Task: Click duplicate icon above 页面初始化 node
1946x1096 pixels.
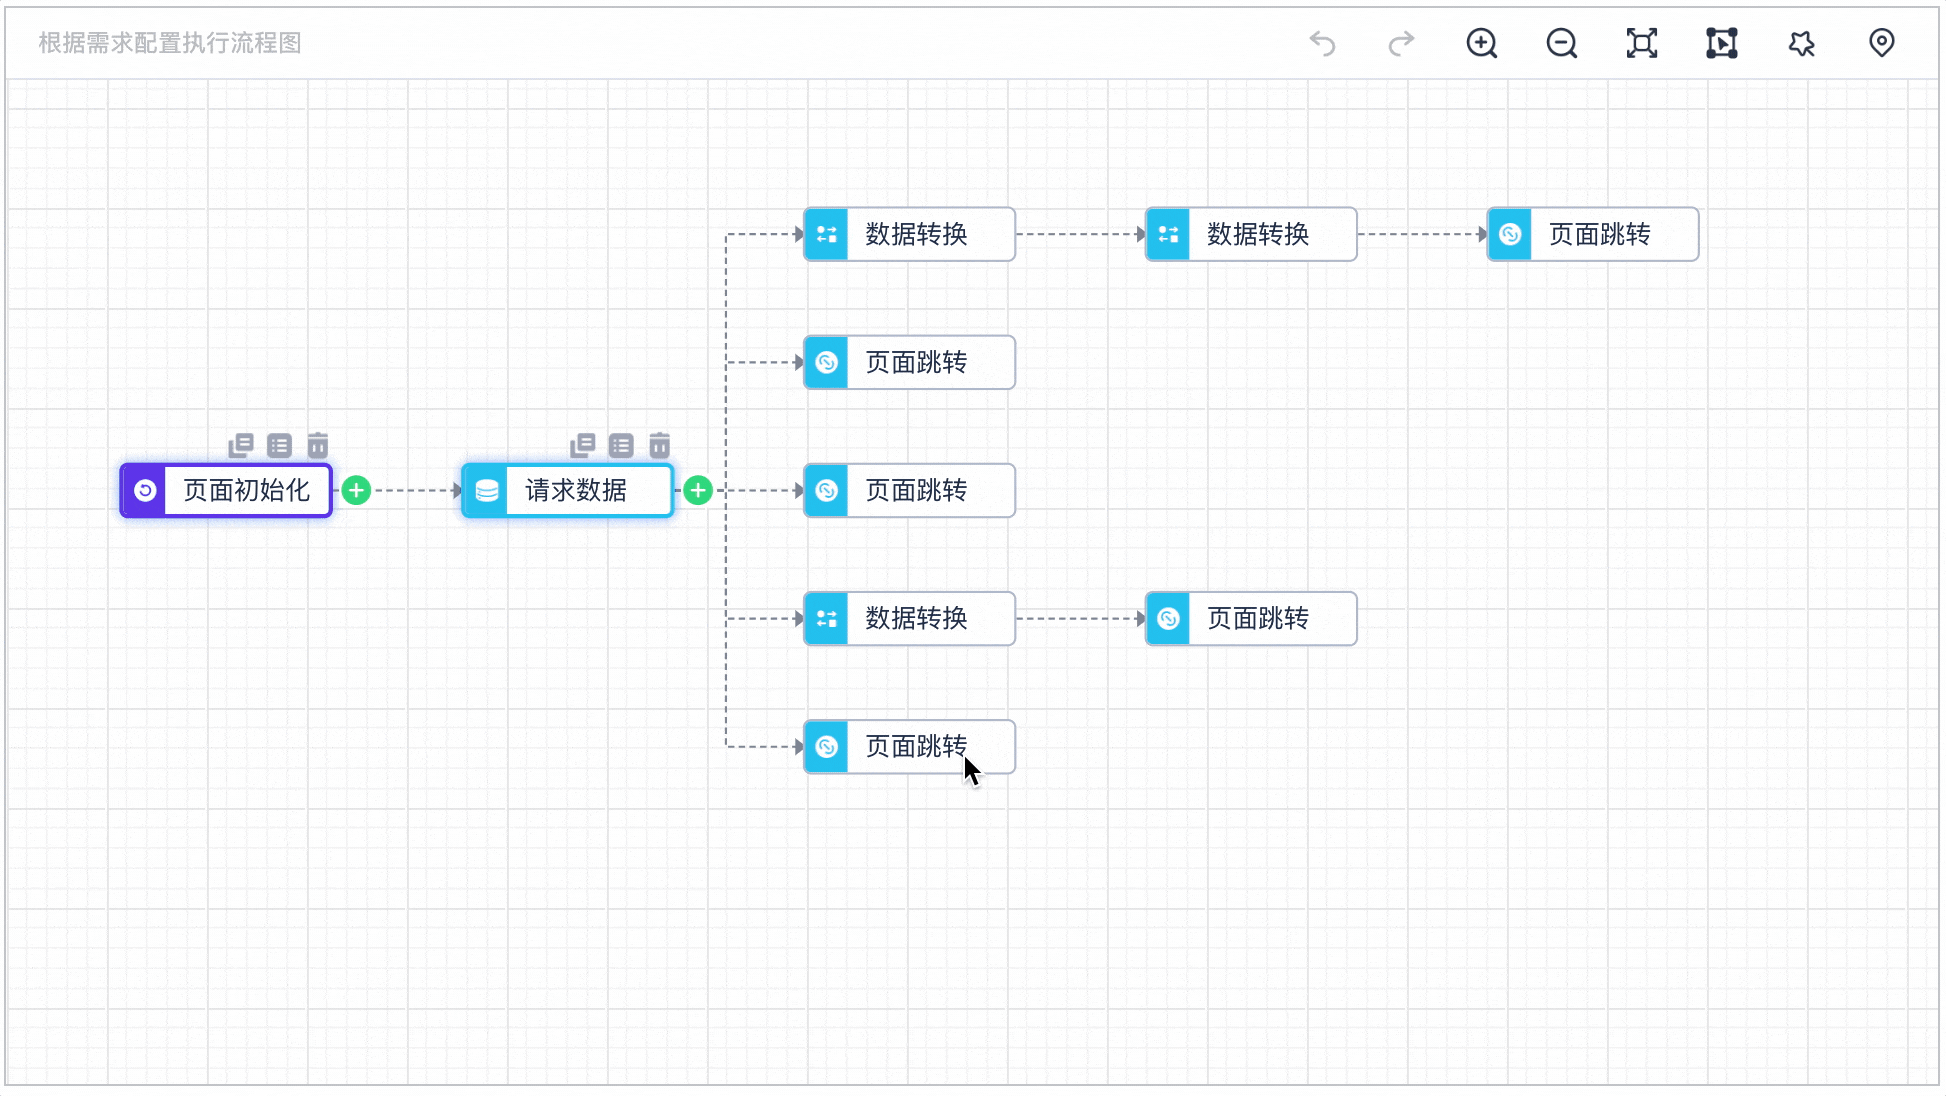Action: point(240,445)
